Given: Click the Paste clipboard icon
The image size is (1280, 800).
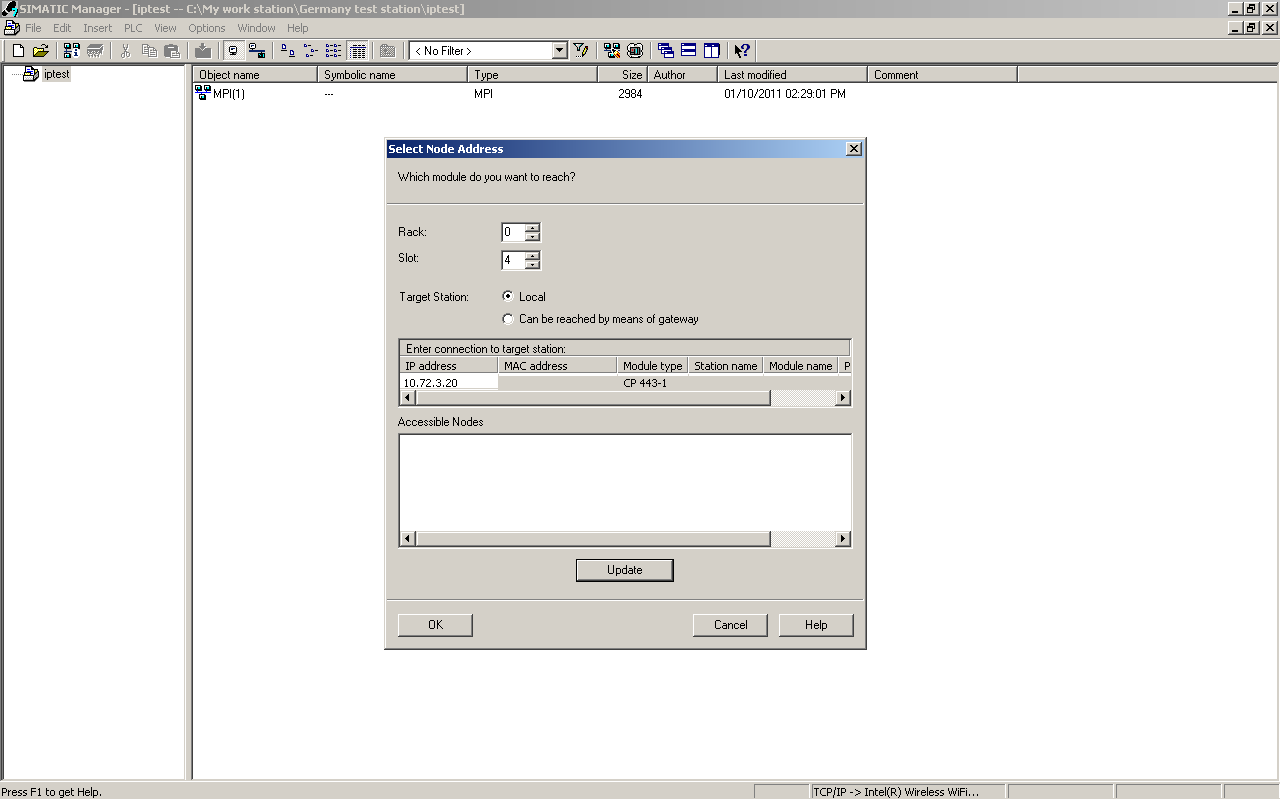Looking at the screenshot, I should [172, 51].
